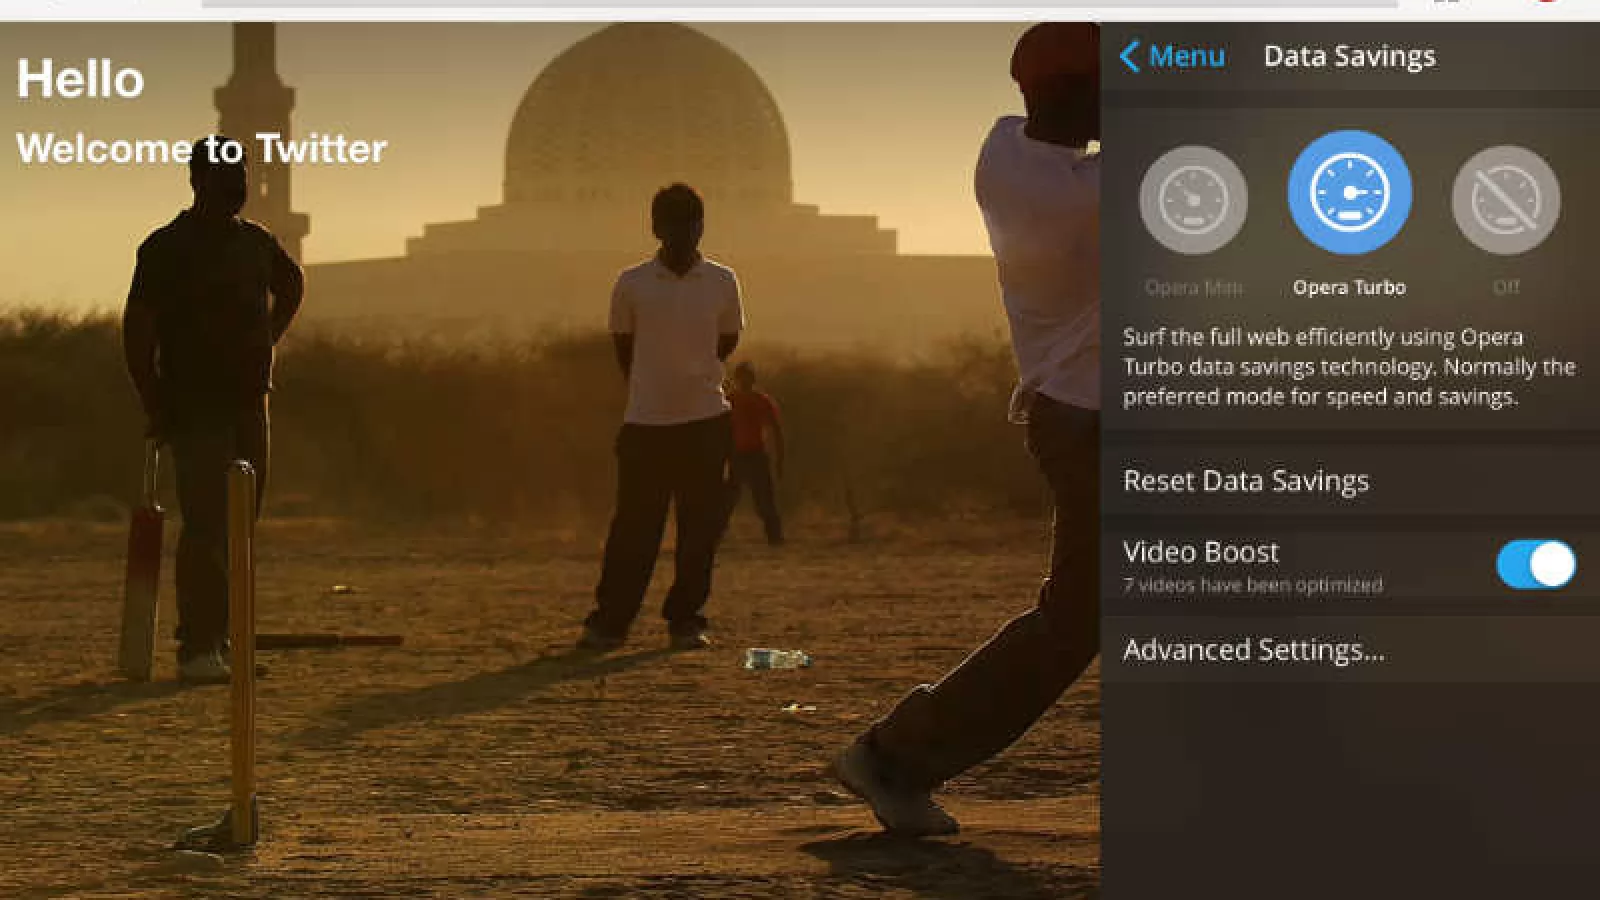Go back using the Menu chevron arrow
This screenshot has width=1600, height=900.
1130,56
